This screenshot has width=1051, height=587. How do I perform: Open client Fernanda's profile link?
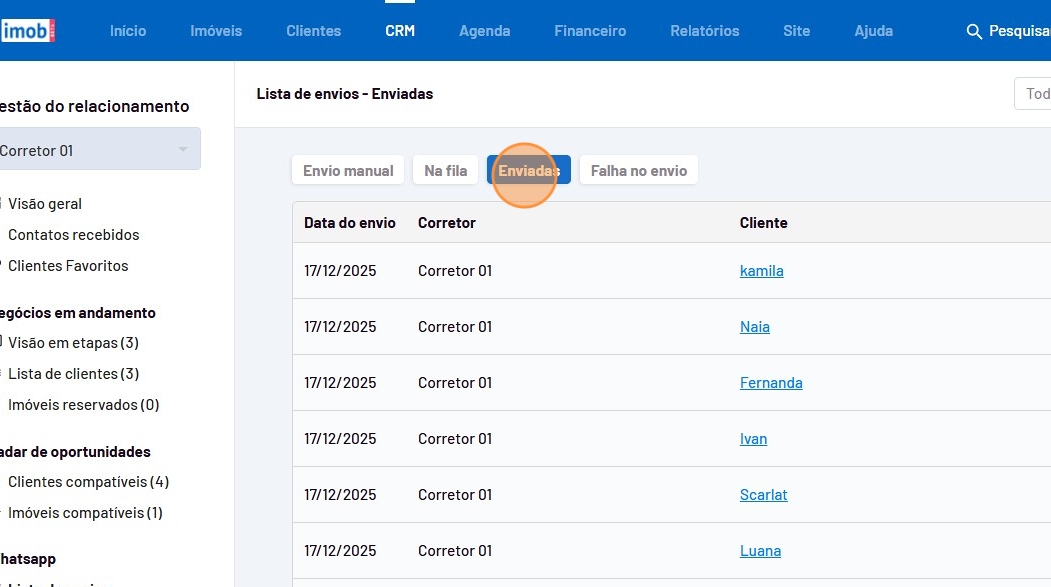pos(770,383)
